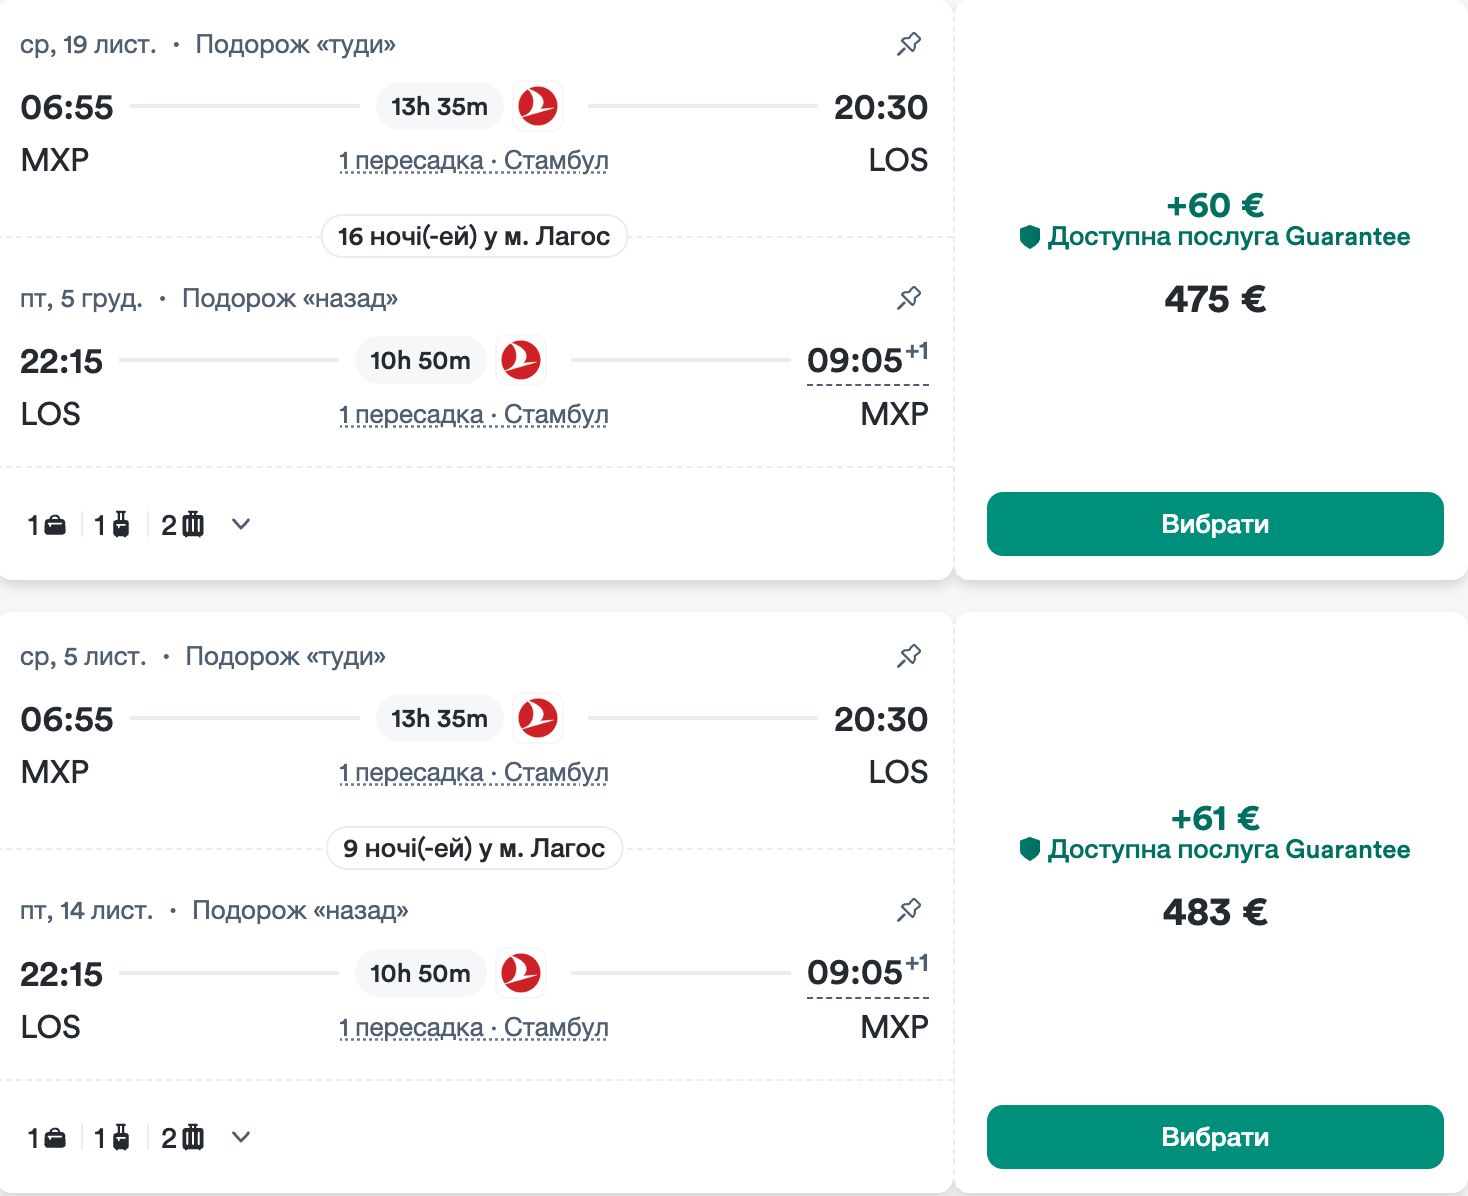This screenshot has width=1468, height=1196.
Task: Click cabin bag icon in second itinerary
Action: [x=120, y=1137]
